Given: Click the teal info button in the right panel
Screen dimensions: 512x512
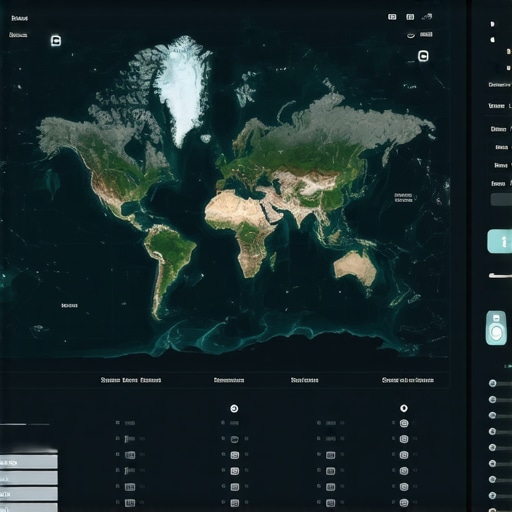Looking at the screenshot, I should (500, 241).
